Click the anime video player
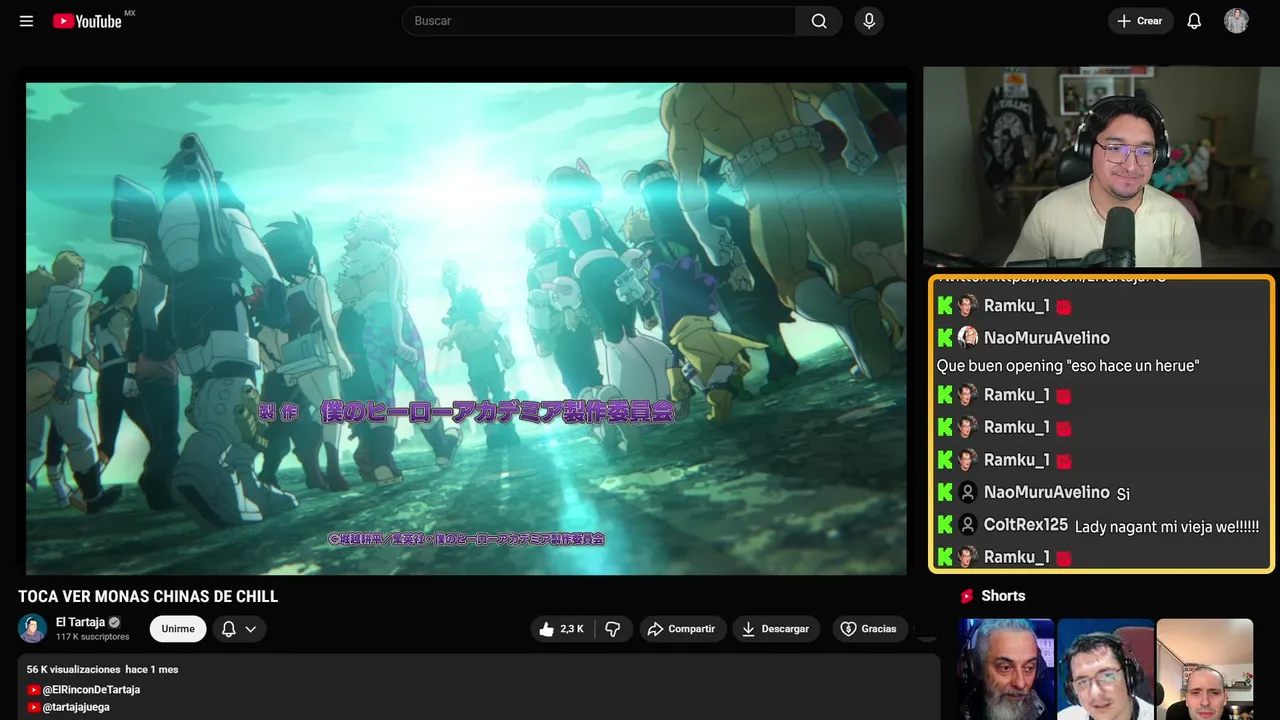The height and width of the screenshot is (720, 1280). [466, 328]
